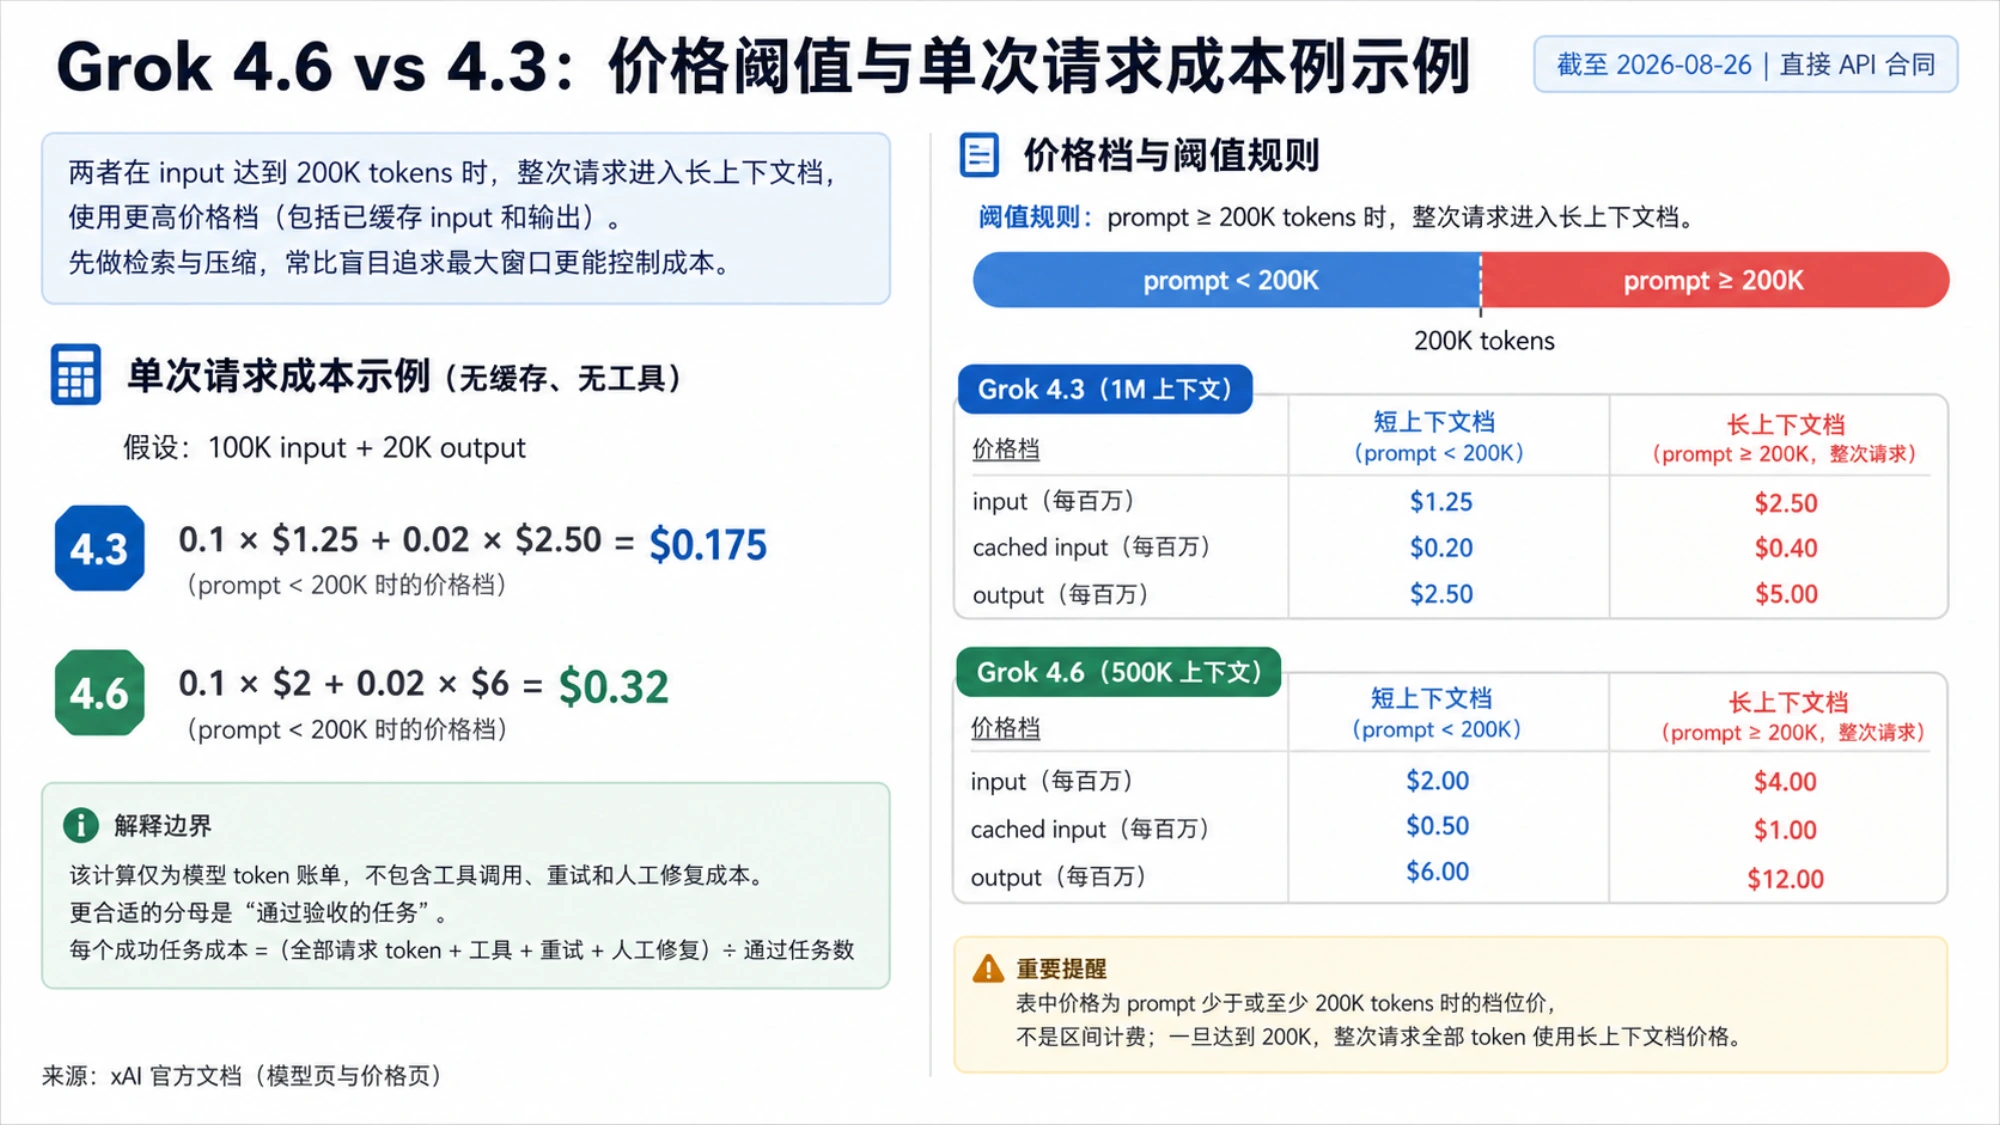This screenshot has width=2000, height=1125.
Task: Select the blue 4.3 version badge
Action: click(100, 548)
